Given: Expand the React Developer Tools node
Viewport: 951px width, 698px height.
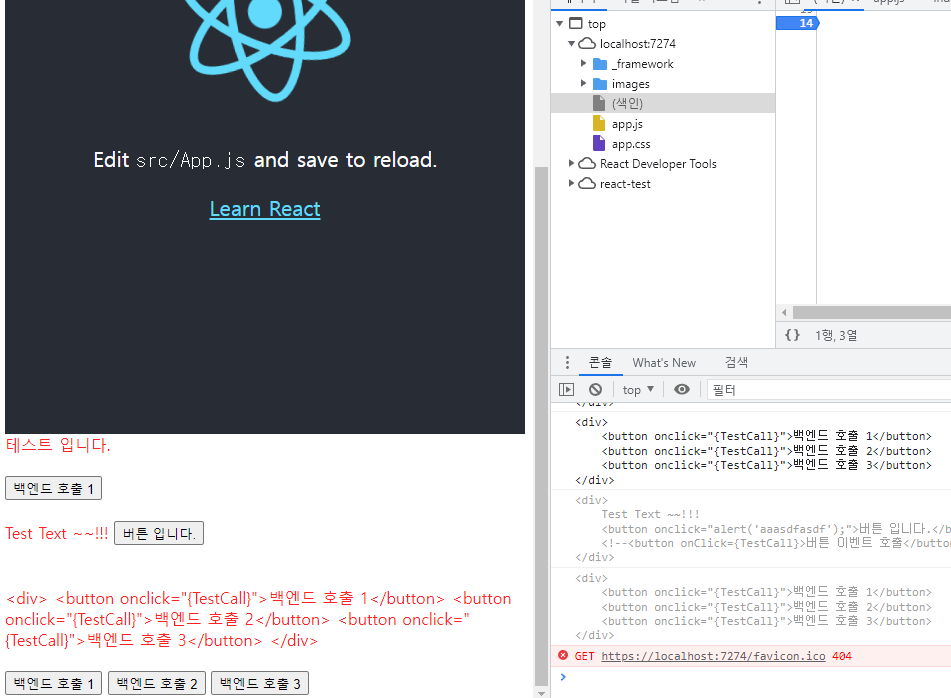Looking at the screenshot, I should click(571, 163).
